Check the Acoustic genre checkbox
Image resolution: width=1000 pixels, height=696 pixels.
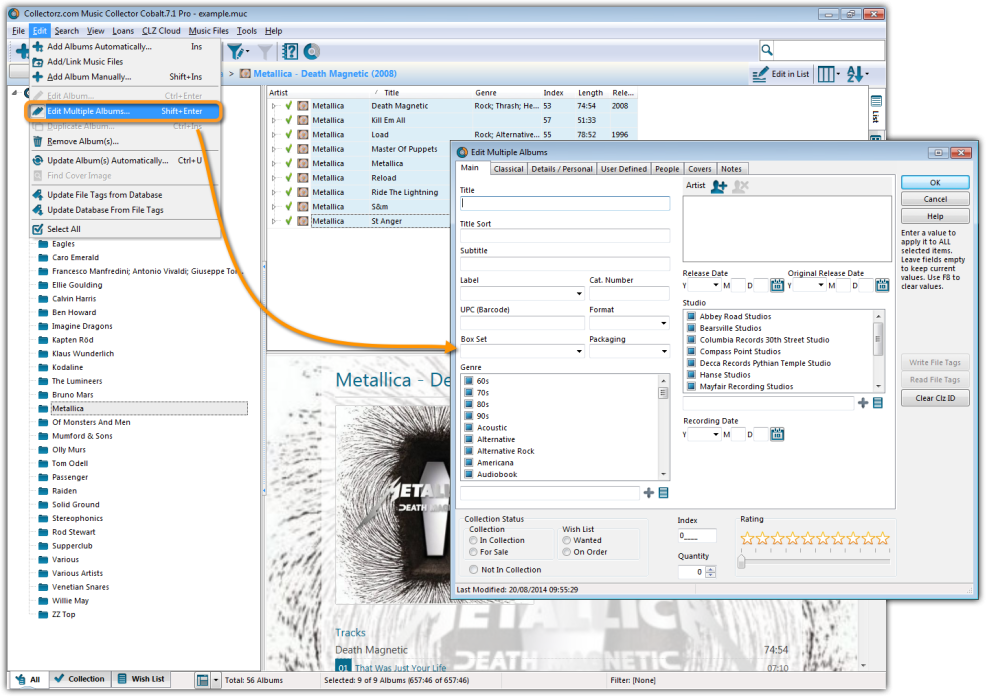(x=469, y=428)
